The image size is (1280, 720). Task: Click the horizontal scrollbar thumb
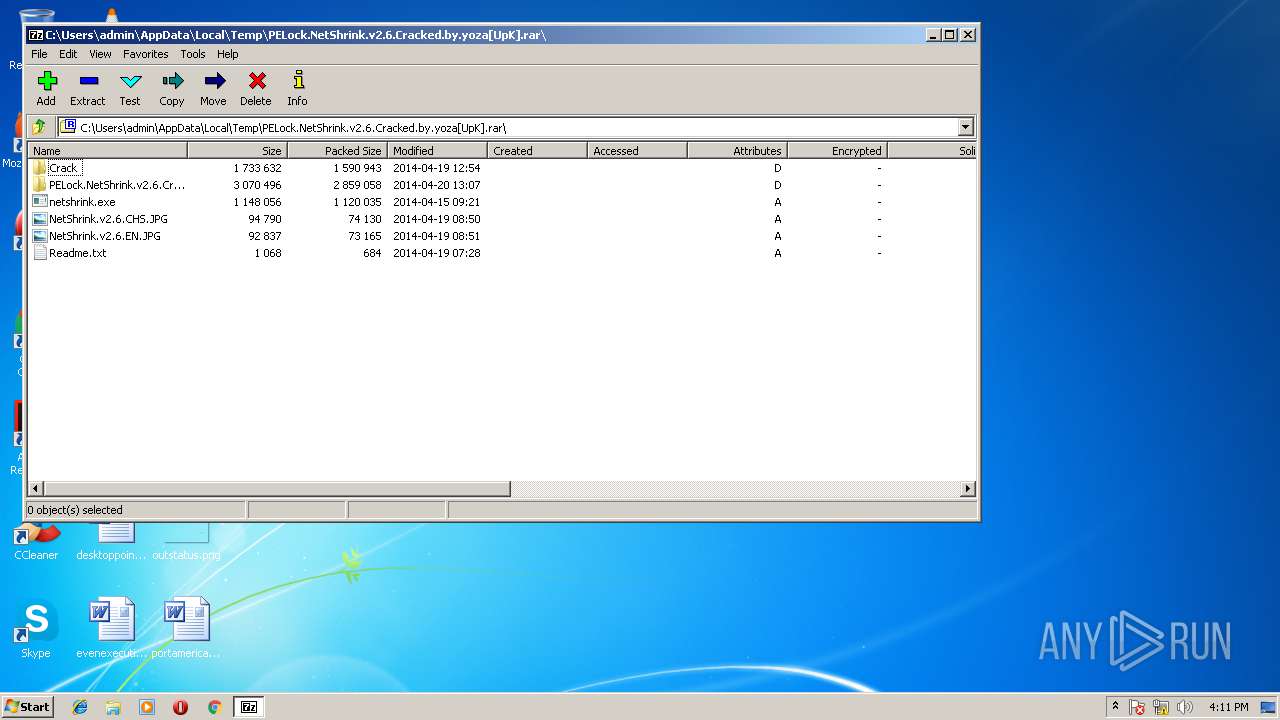tap(277, 489)
